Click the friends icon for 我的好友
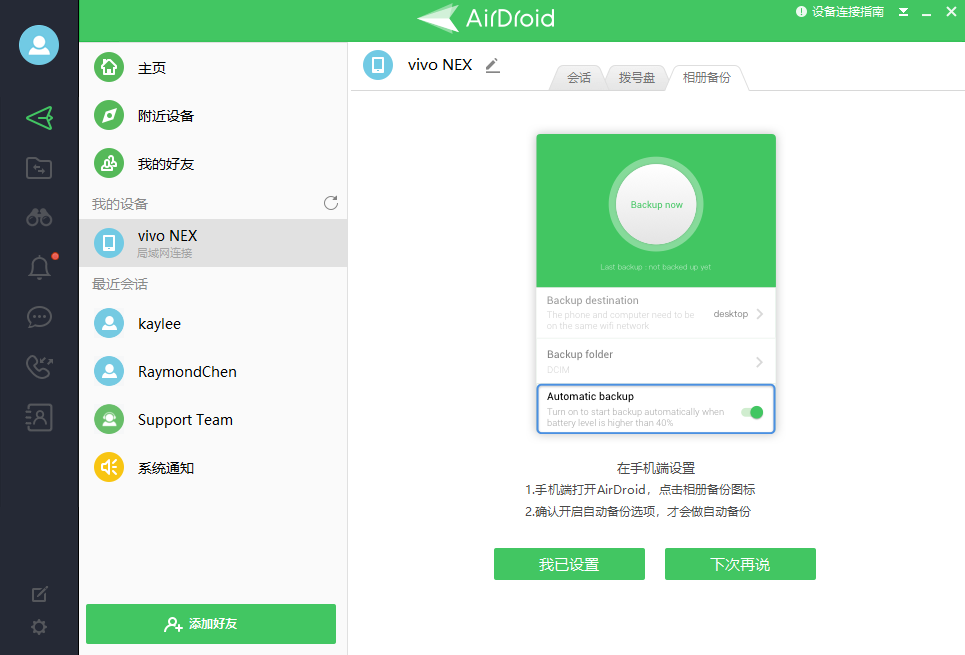 [109, 163]
